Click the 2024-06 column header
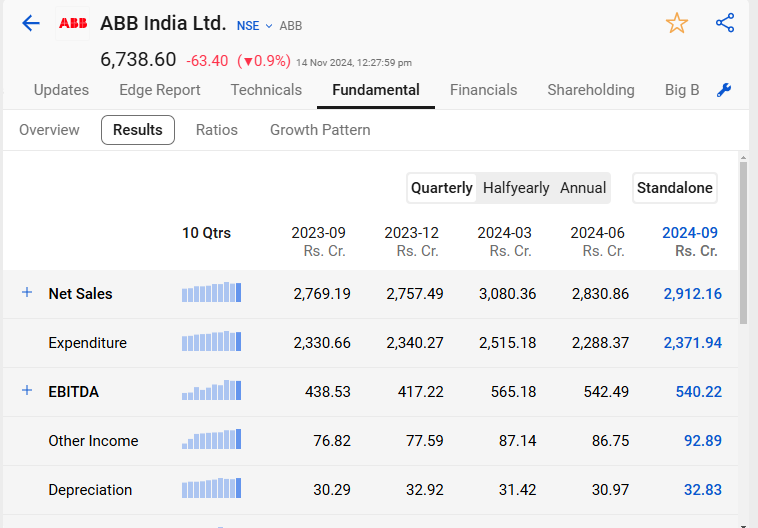Viewport: 758px width, 528px height. click(598, 241)
